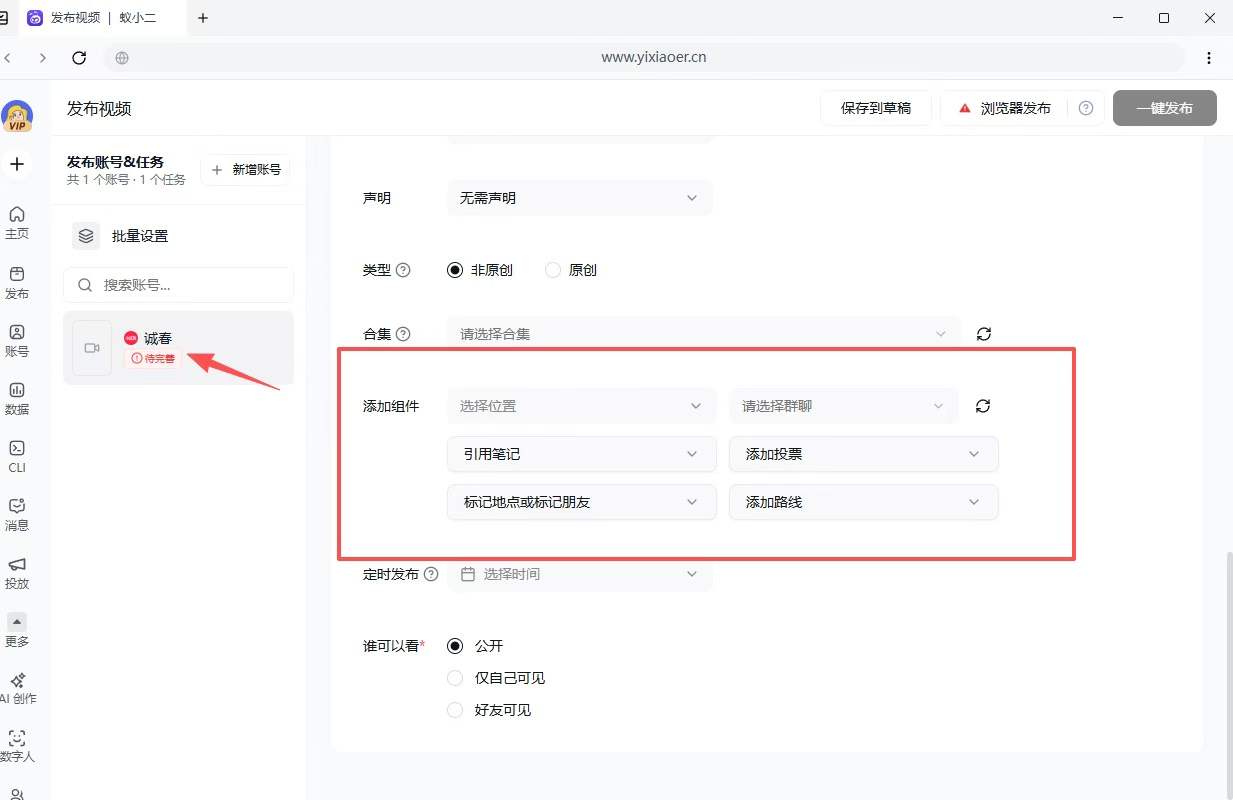Expand the 添加投票 dropdown
The width and height of the screenshot is (1233, 800).
tap(864, 454)
